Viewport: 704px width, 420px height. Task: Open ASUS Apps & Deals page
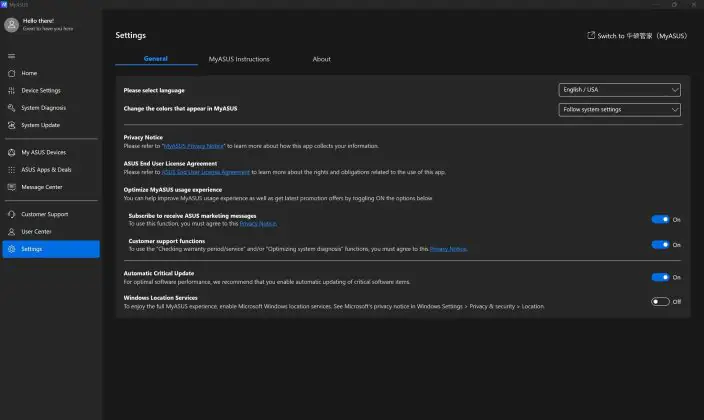click(x=51, y=170)
